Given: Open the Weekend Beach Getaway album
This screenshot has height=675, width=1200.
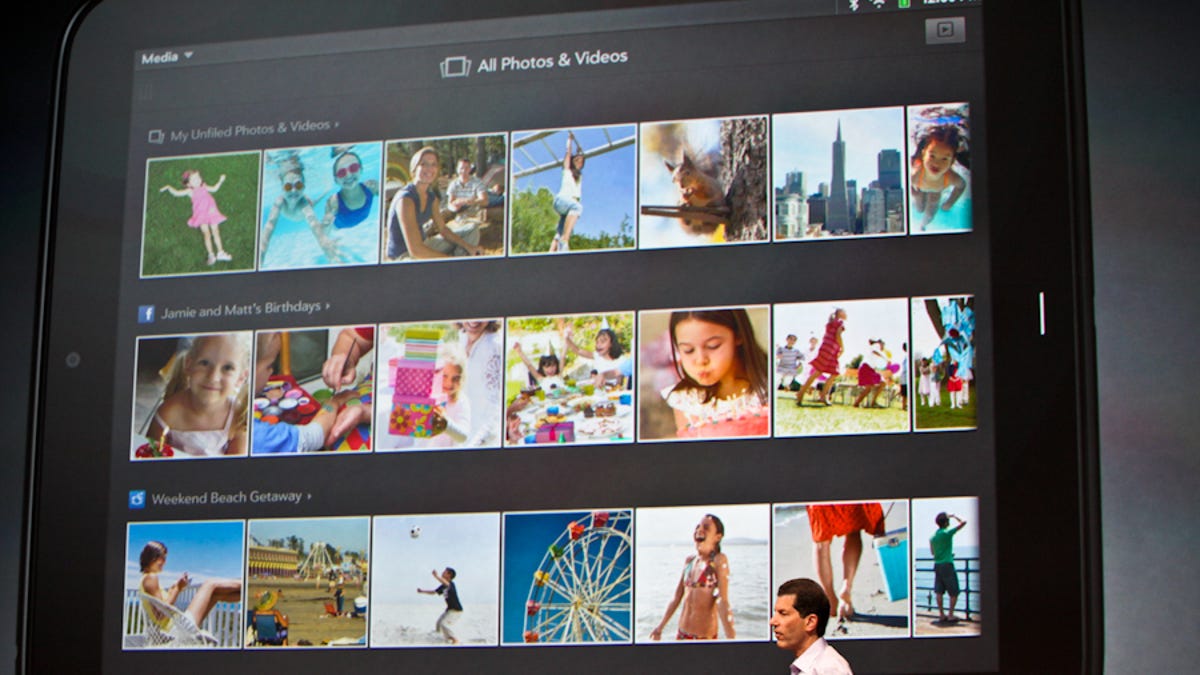Looking at the screenshot, I should (x=230, y=497).
